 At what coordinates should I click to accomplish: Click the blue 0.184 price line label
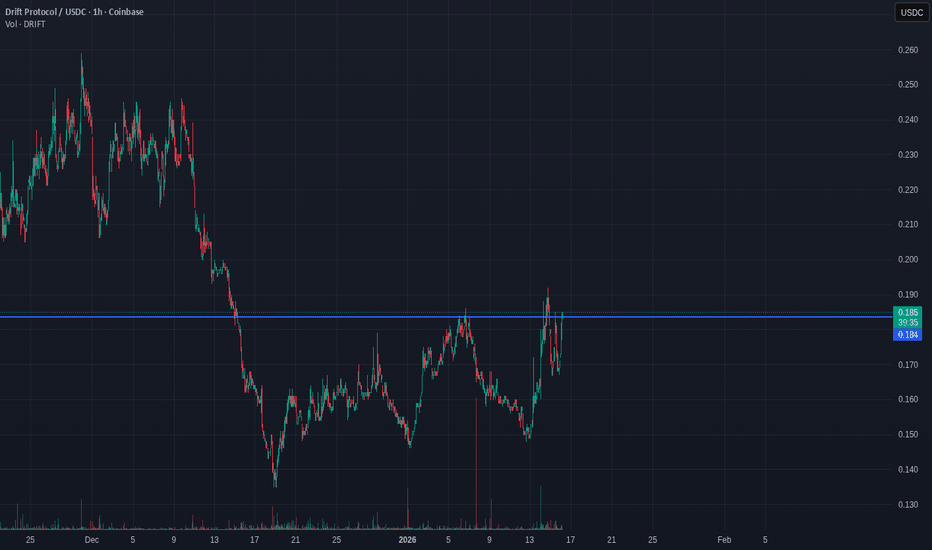[x=908, y=335]
